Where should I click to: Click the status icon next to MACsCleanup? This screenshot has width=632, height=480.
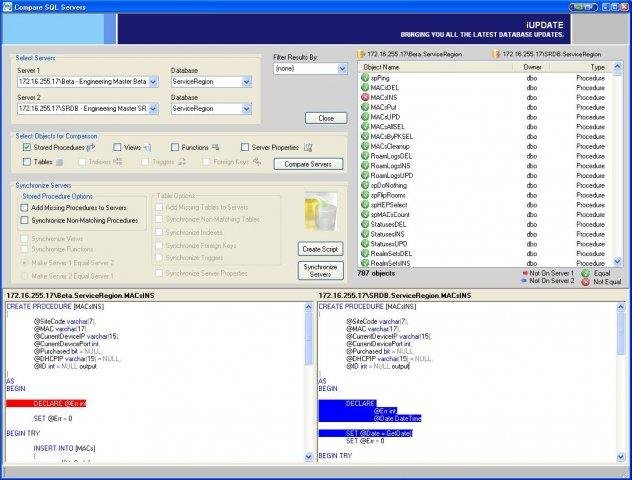[365, 146]
